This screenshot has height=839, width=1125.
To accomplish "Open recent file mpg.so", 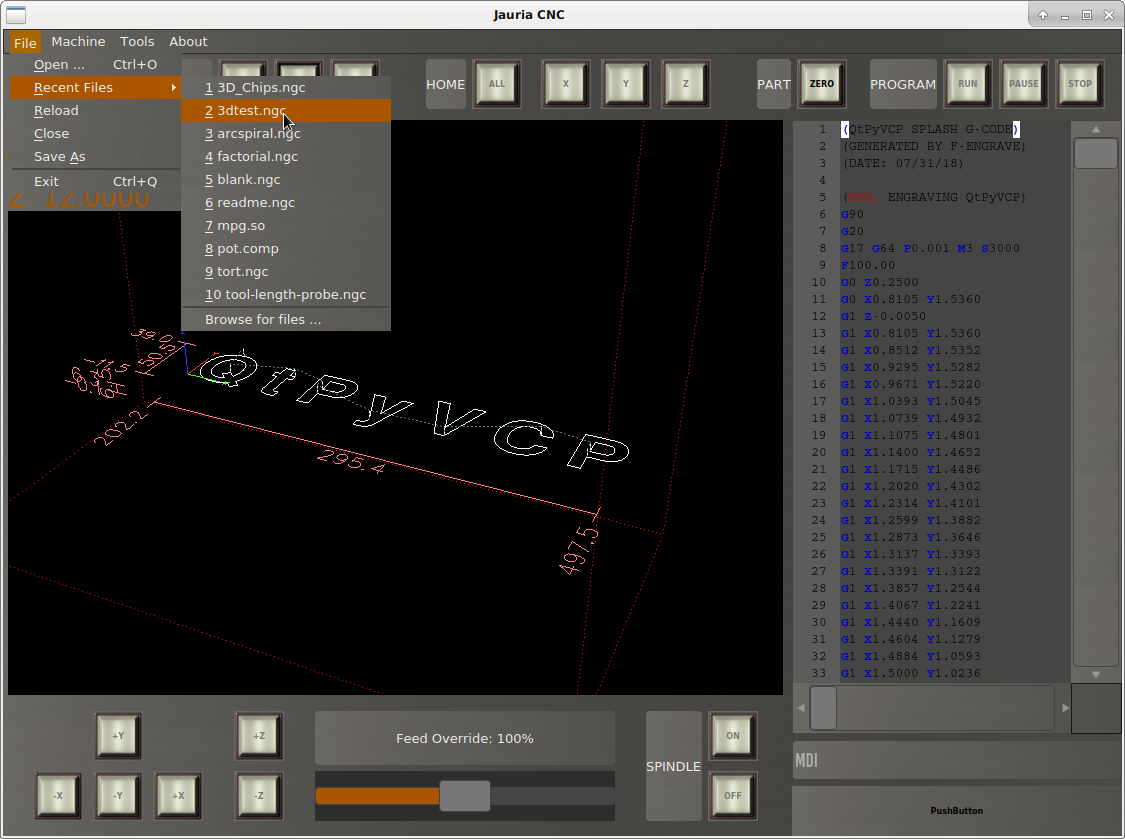I will coord(286,225).
